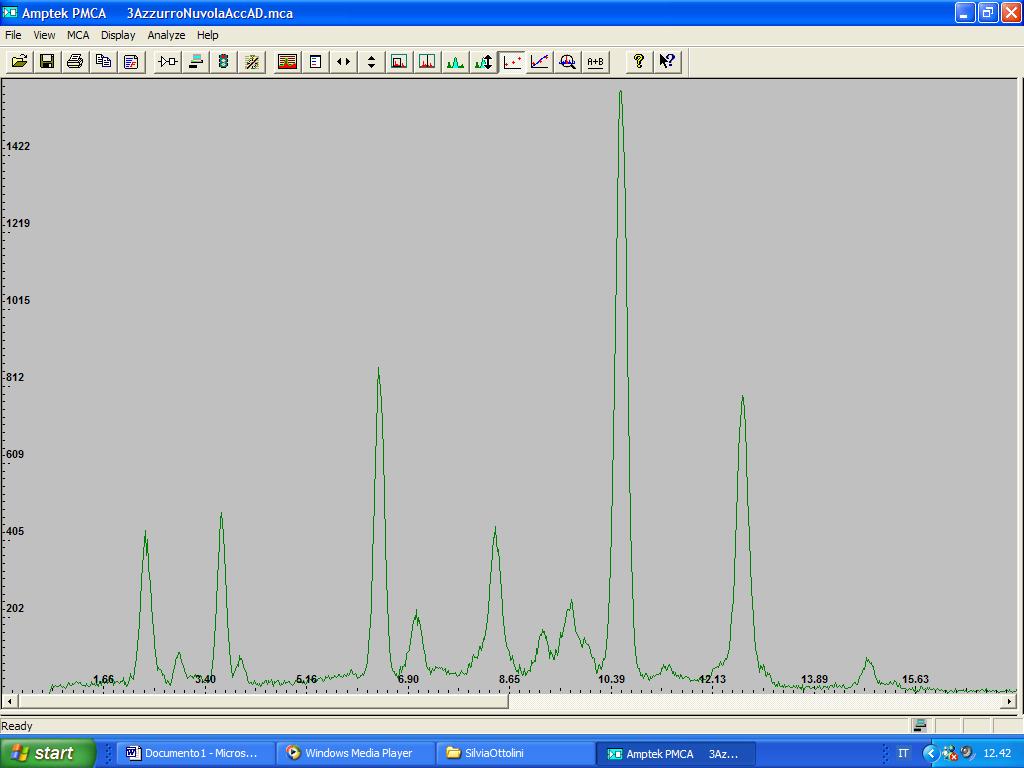The image size is (1024, 768).
Task: Switch to Windows Media Player in taskbar
Action: click(x=354, y=754)
